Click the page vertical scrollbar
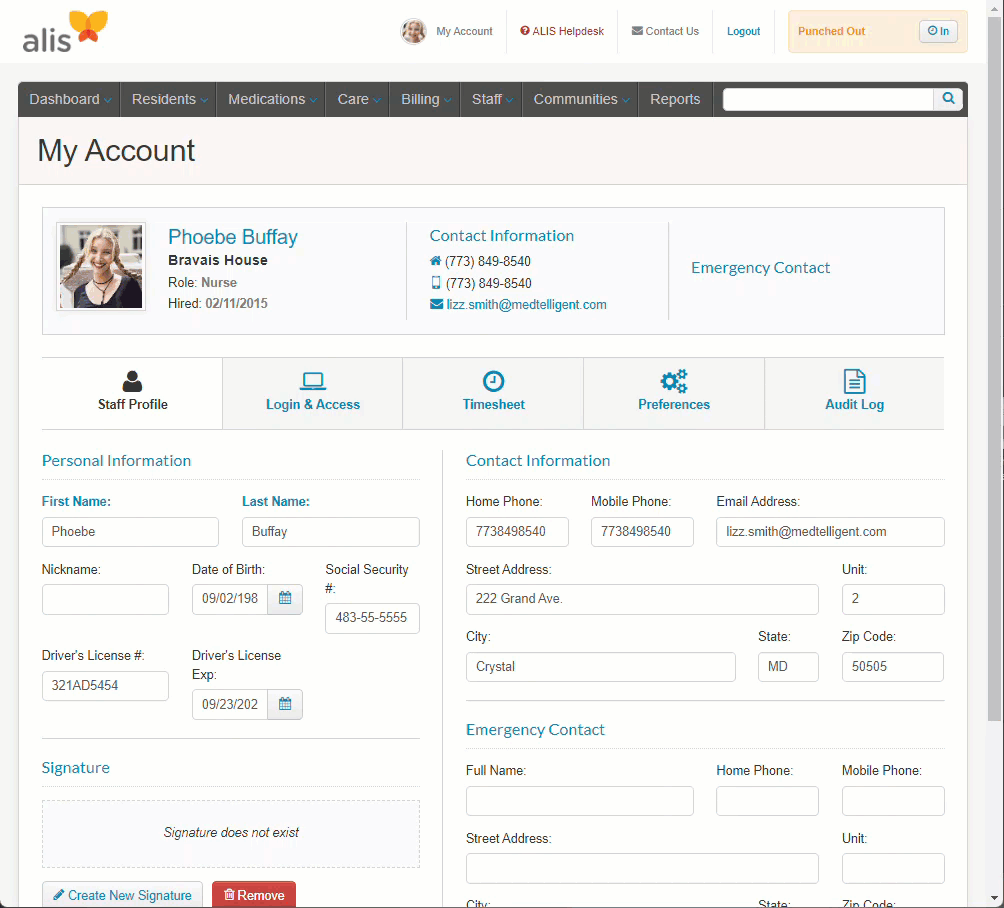The height and width of the screenshot is (908, 1004). pos(994,400)
